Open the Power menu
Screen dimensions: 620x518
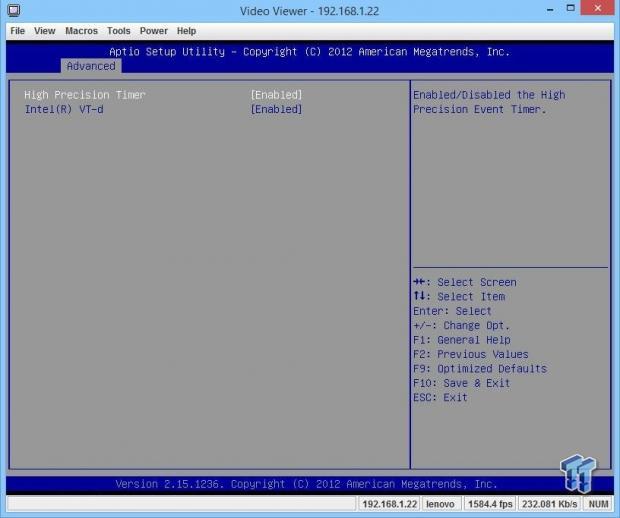coord(153,31)
